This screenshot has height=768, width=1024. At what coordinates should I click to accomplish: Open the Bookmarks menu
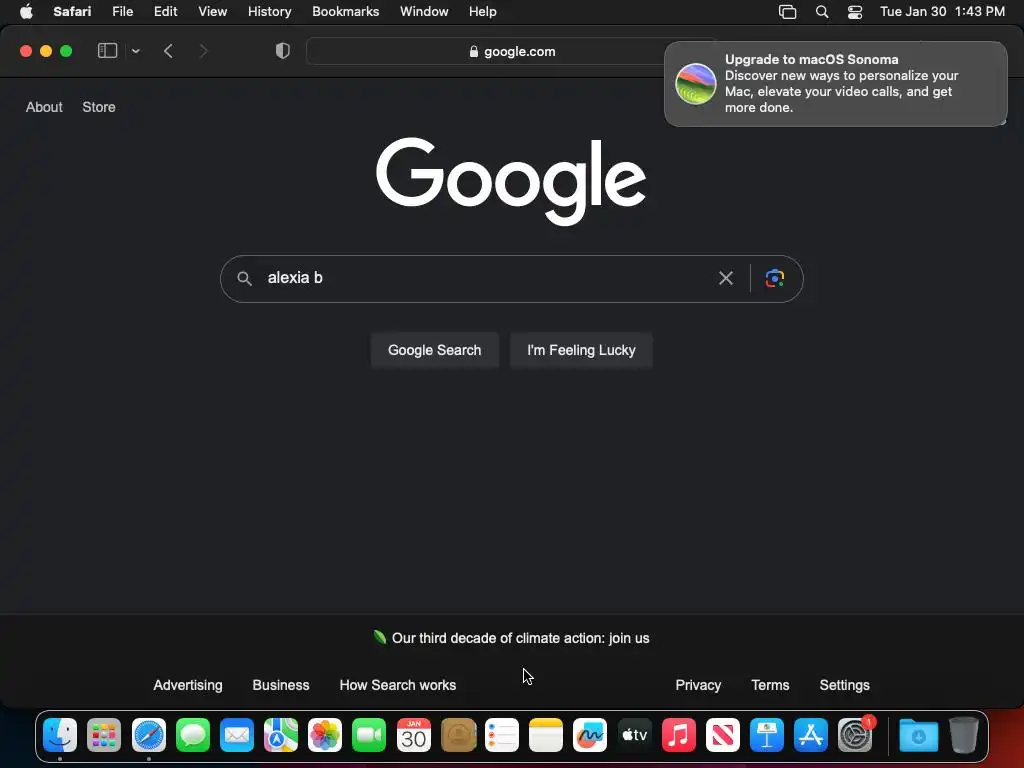(x=345, y=12)
